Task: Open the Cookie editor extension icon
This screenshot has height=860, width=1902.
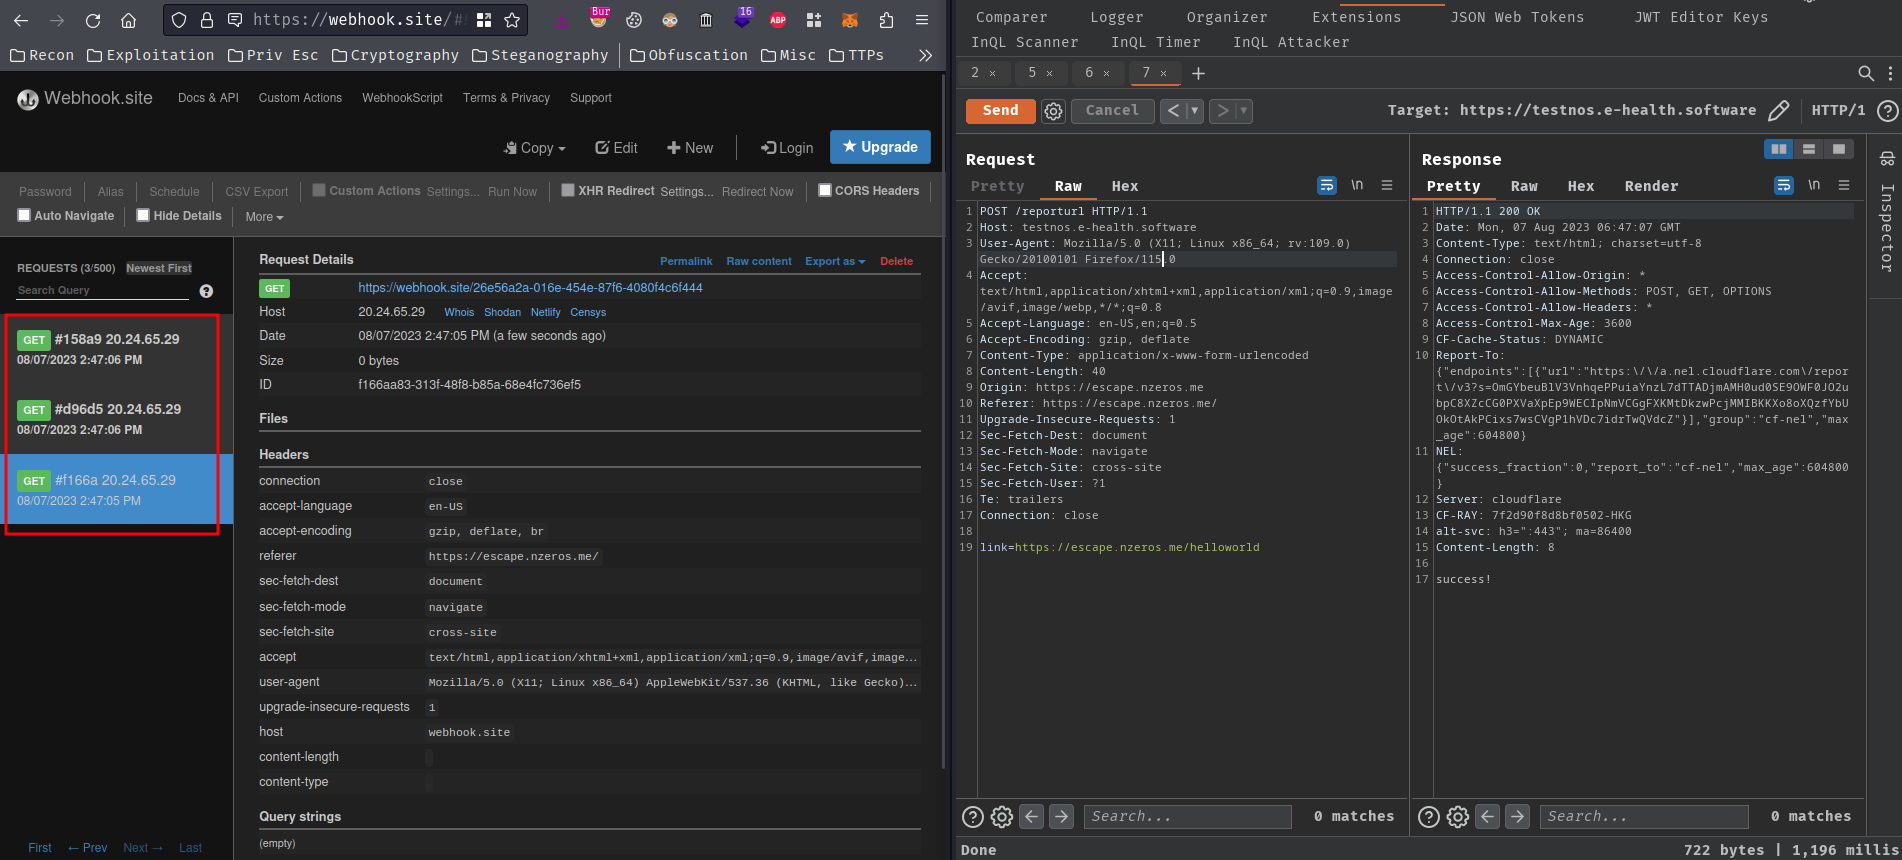Action: click(634, 20)
